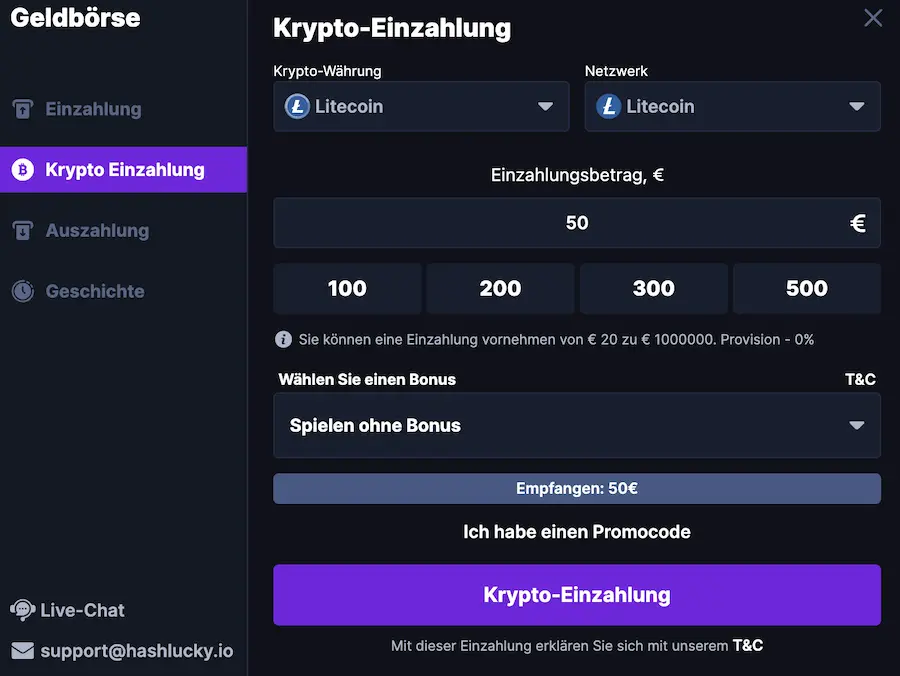Select the Einzahlung sidebar icon

coord(22,109)
